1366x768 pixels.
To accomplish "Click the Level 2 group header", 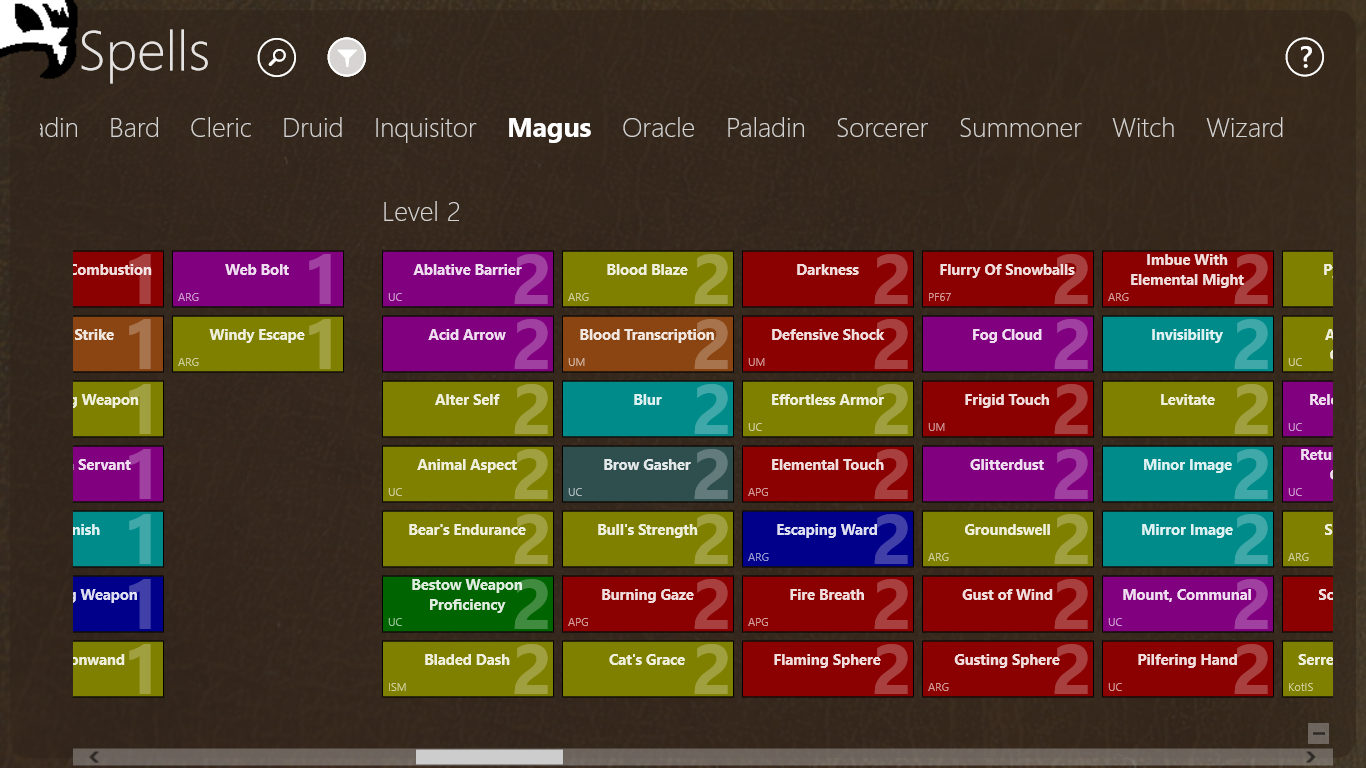I will coord(421,212).
